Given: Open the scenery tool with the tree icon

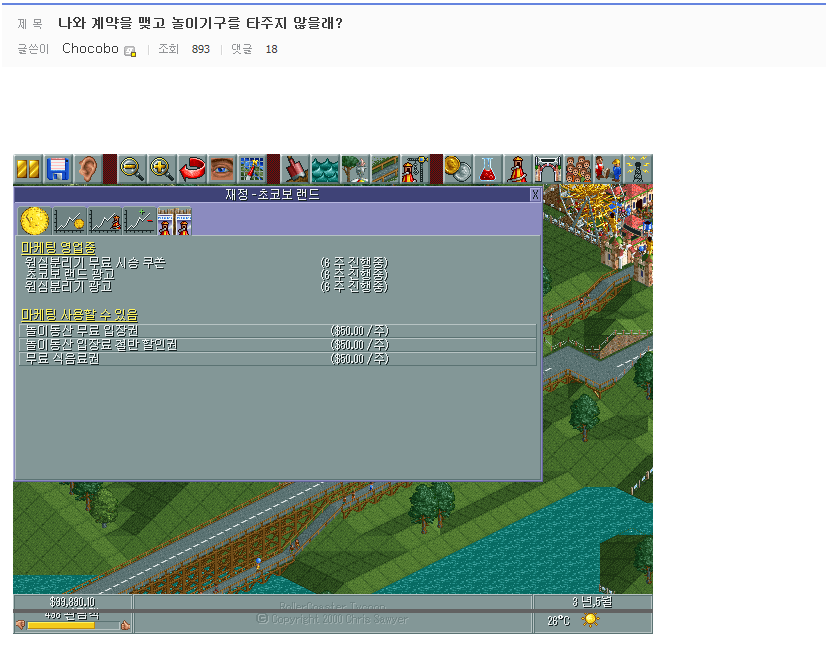Looking at the screenshot, I should coord(355,169).
